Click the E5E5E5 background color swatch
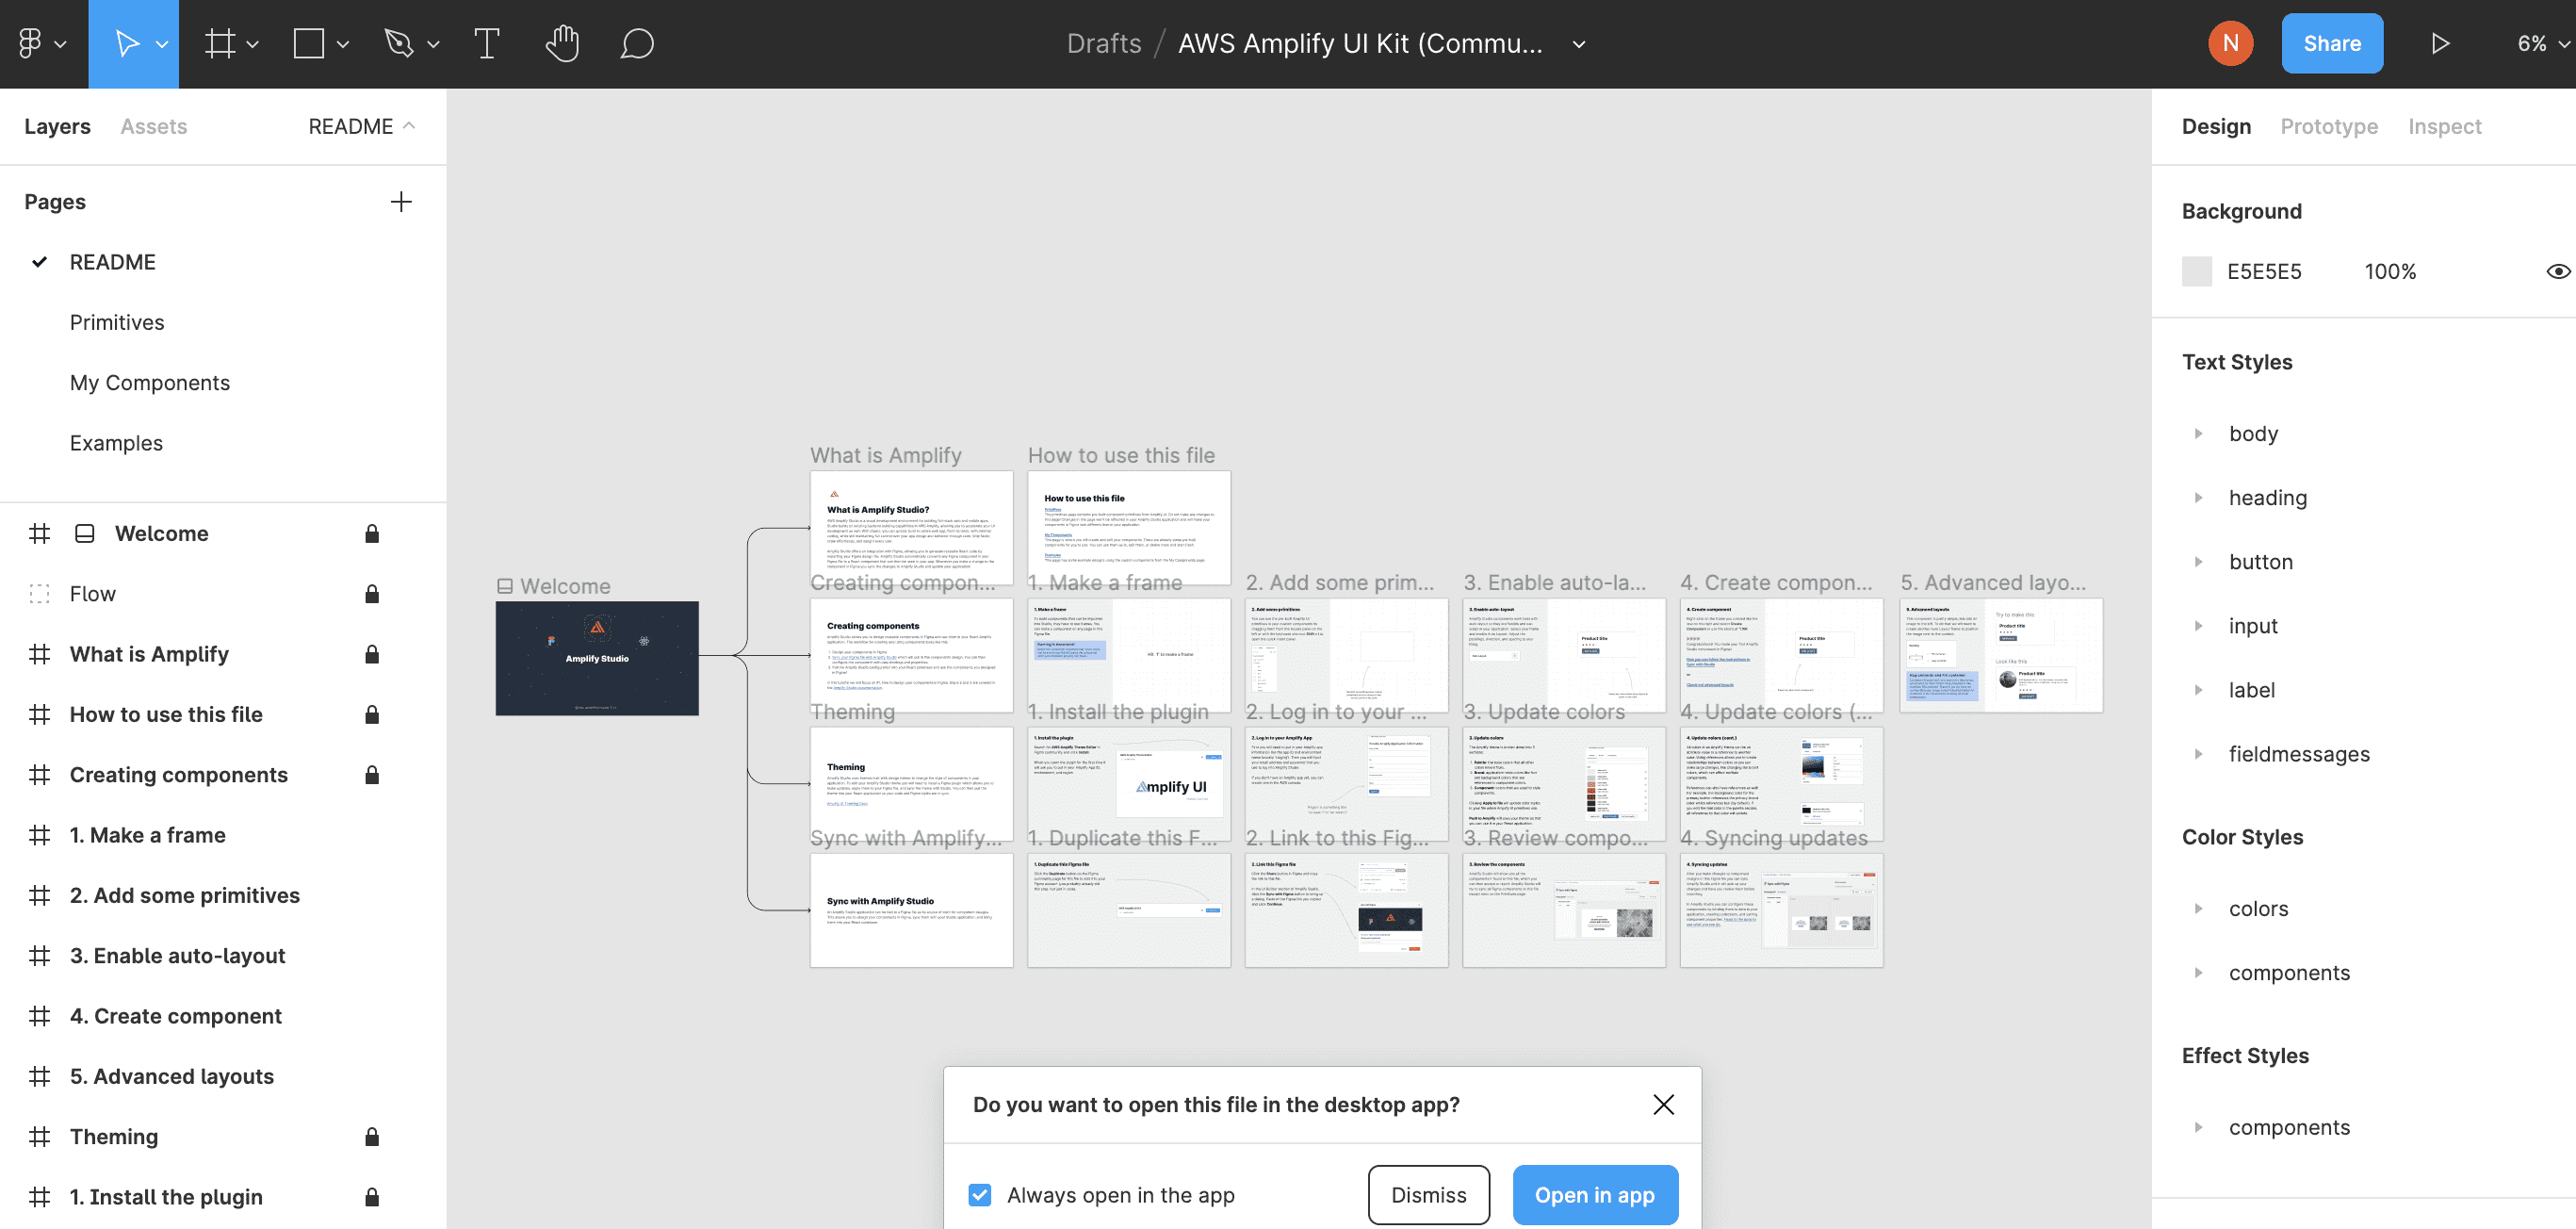The height and width of the screenshot is (1229, 2576). (2197, 271)
